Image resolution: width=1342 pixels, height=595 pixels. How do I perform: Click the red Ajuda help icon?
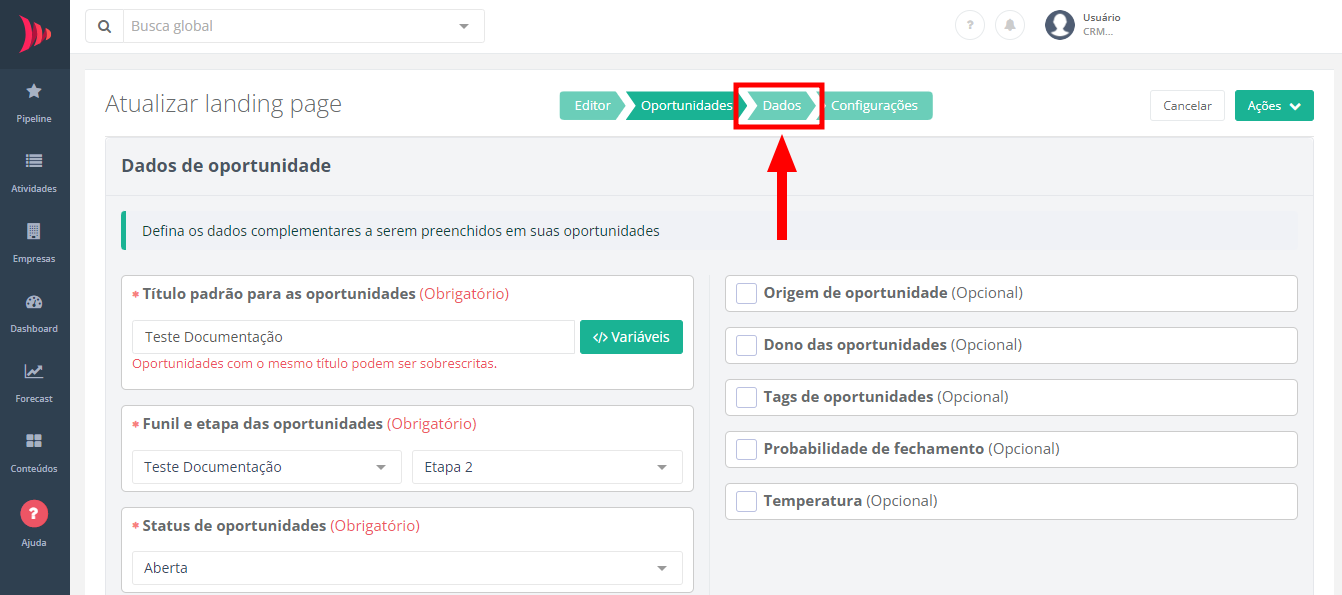(34, 514)
